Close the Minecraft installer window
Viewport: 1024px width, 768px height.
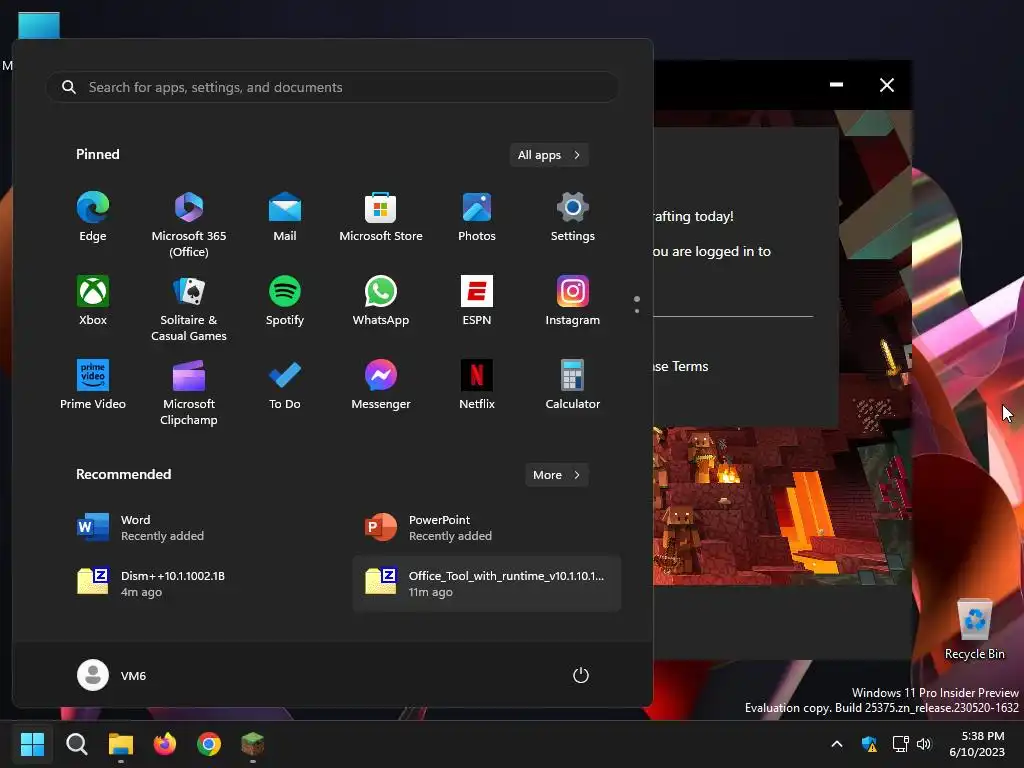click(x=887, y=85)
